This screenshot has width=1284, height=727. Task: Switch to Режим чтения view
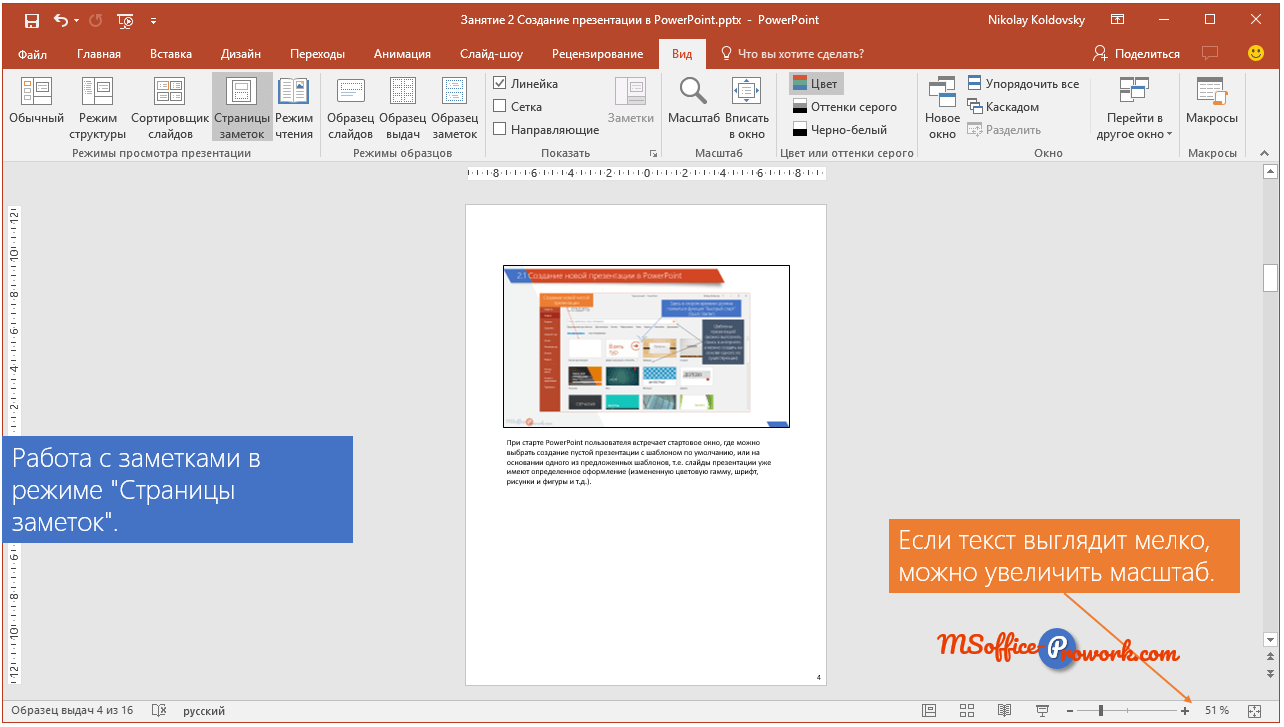click(x=294, y=107)
